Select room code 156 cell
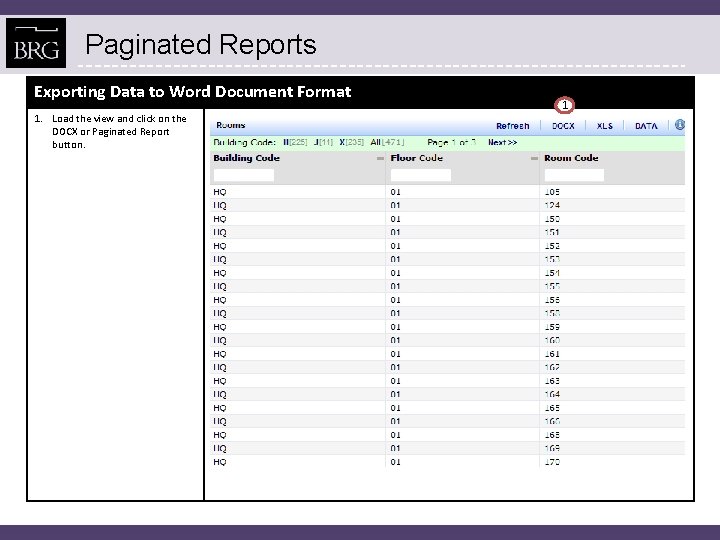The height and width of the screenshot is (540, 720). point(552,300)
